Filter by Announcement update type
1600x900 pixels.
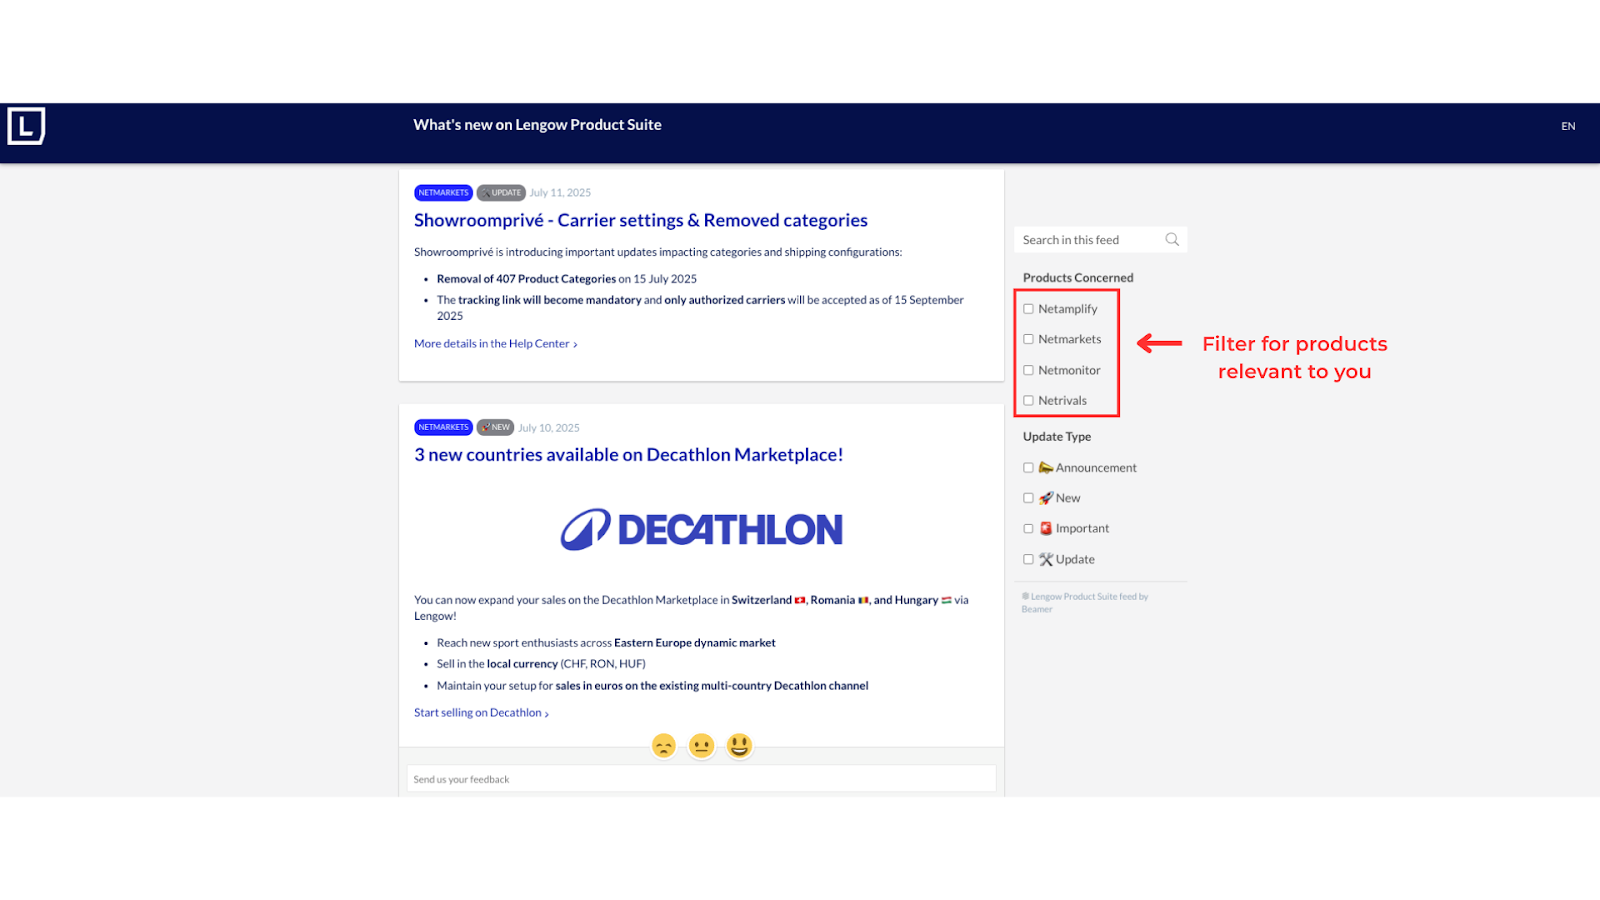tap(1028, 468)
